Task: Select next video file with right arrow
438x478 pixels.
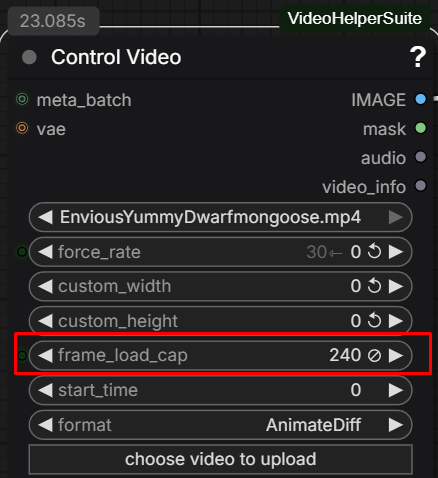Action: coord(396,217)
